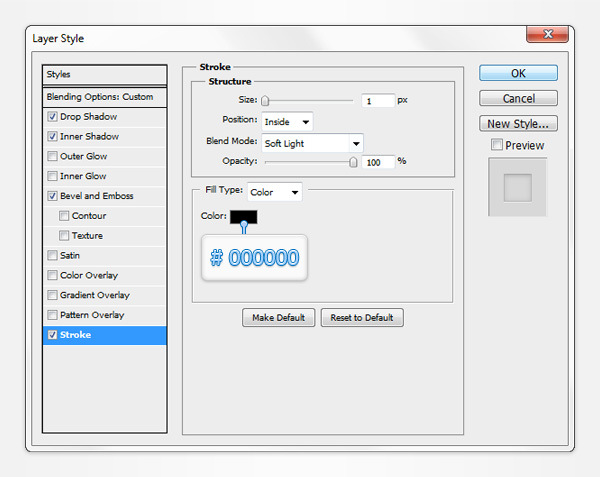Enable the Preview checkbox
The image size is (600, 477).
point(497,146)
